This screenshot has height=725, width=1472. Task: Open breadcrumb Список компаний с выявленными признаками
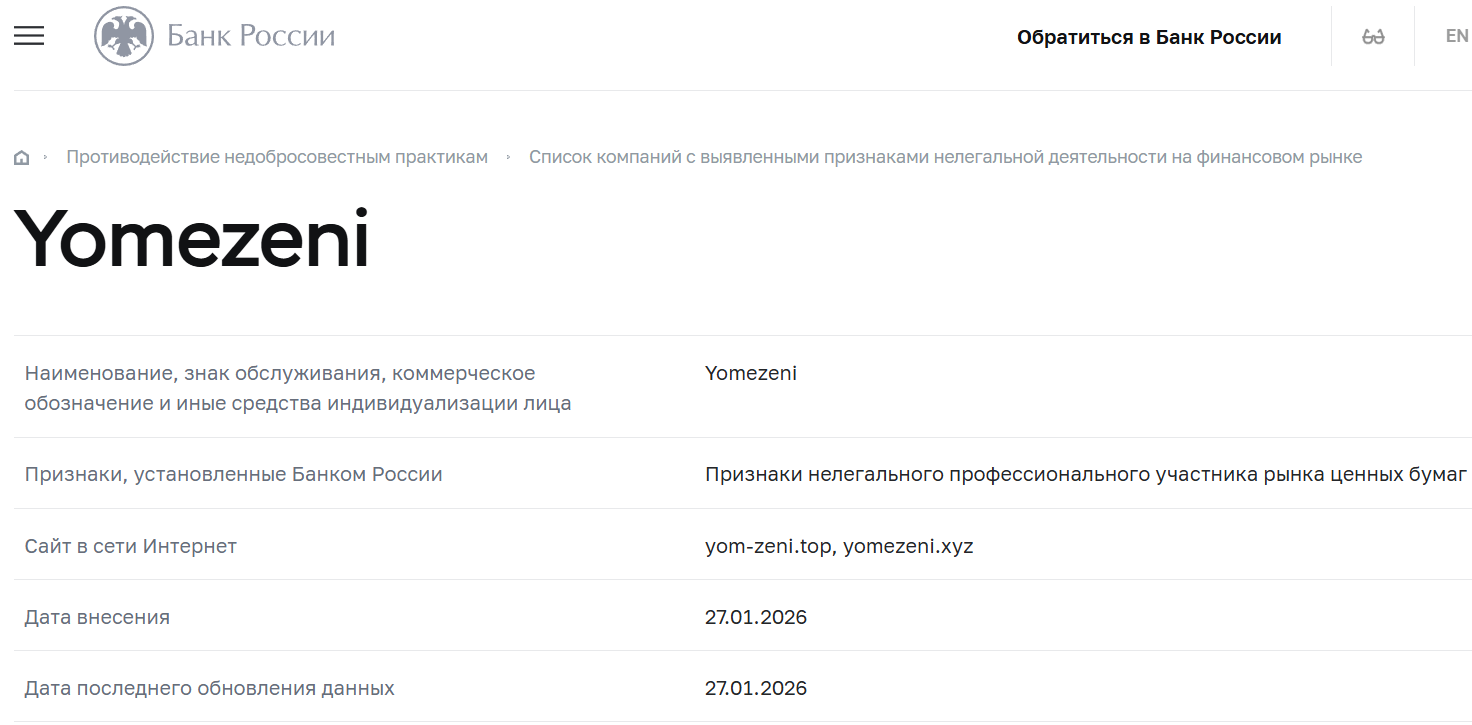pos(946,156)
